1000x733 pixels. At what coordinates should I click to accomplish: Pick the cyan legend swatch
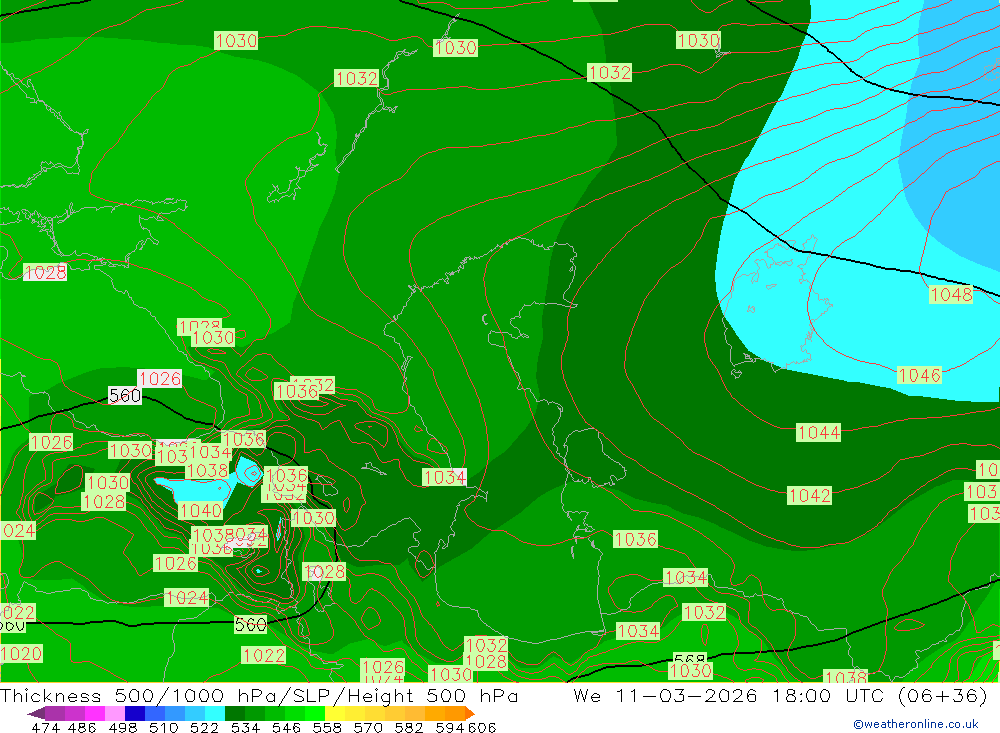215,713
